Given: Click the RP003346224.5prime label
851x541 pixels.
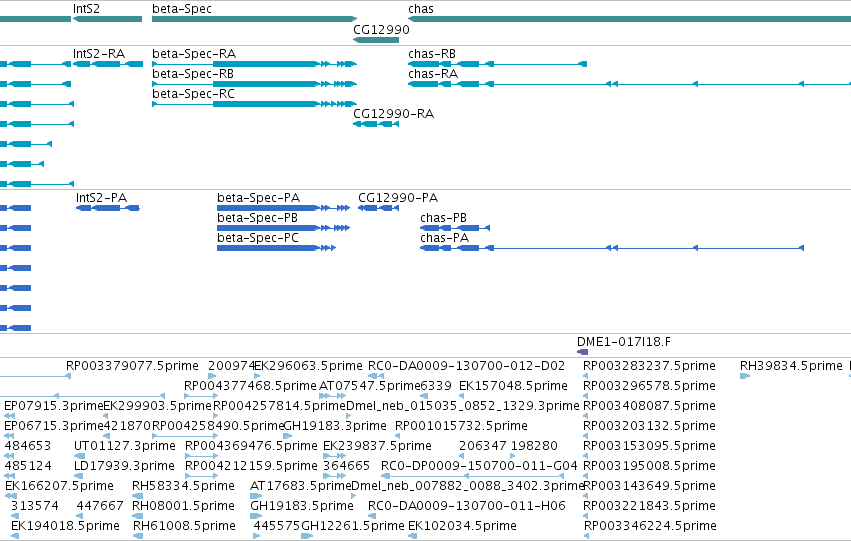Looking at the screenshot, I should tap(650, 526).
